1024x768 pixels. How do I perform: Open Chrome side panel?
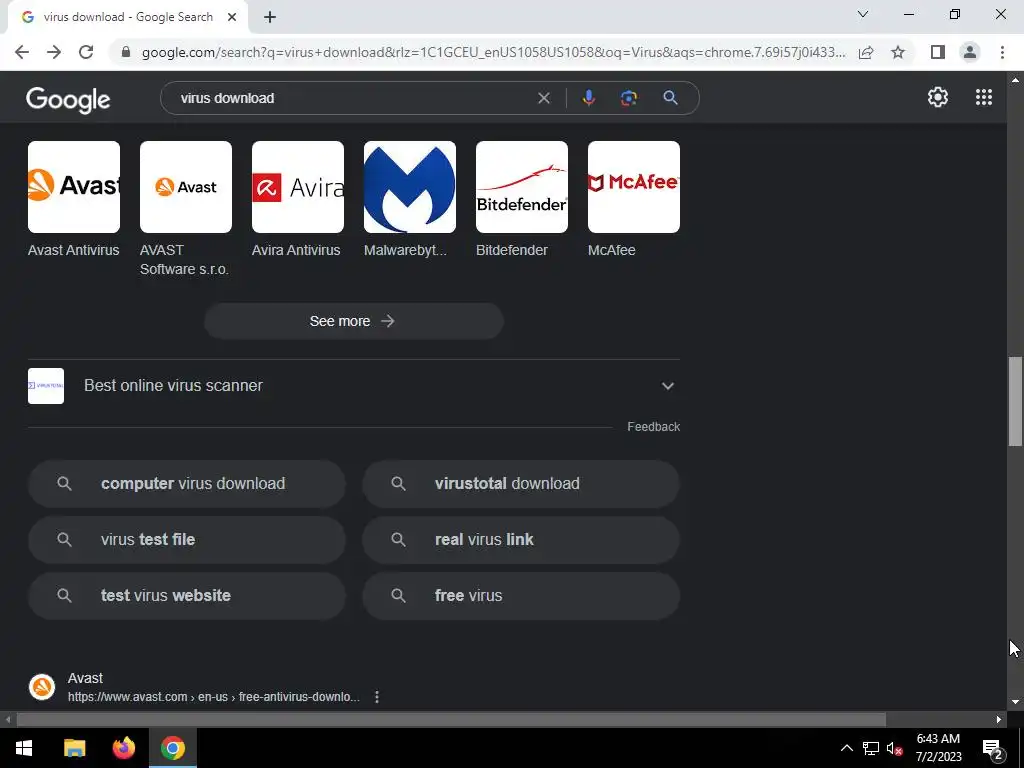[938, 52]
